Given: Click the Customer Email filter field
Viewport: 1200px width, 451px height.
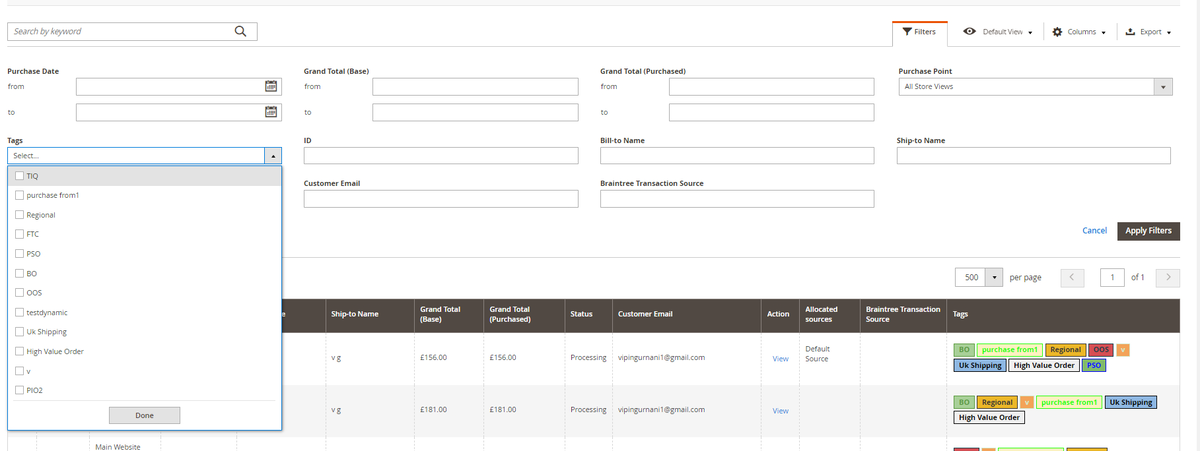Looking at the screenshot, I should pyautogui.click(x=441, y=199).
